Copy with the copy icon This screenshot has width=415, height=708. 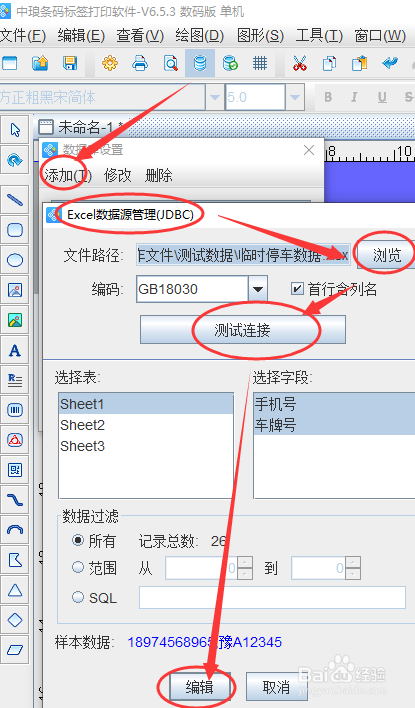[x=329, y=63]
